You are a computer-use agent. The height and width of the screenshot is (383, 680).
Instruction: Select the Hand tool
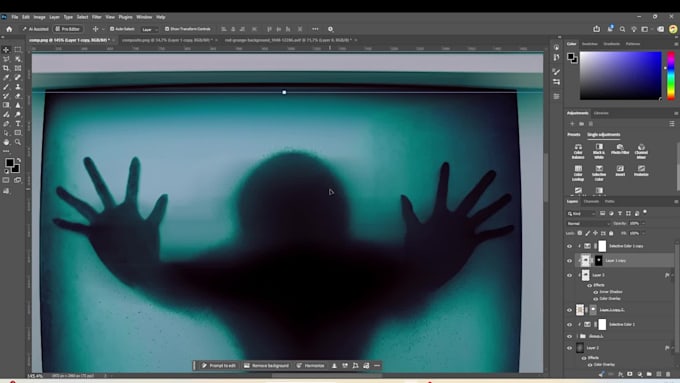6,142
